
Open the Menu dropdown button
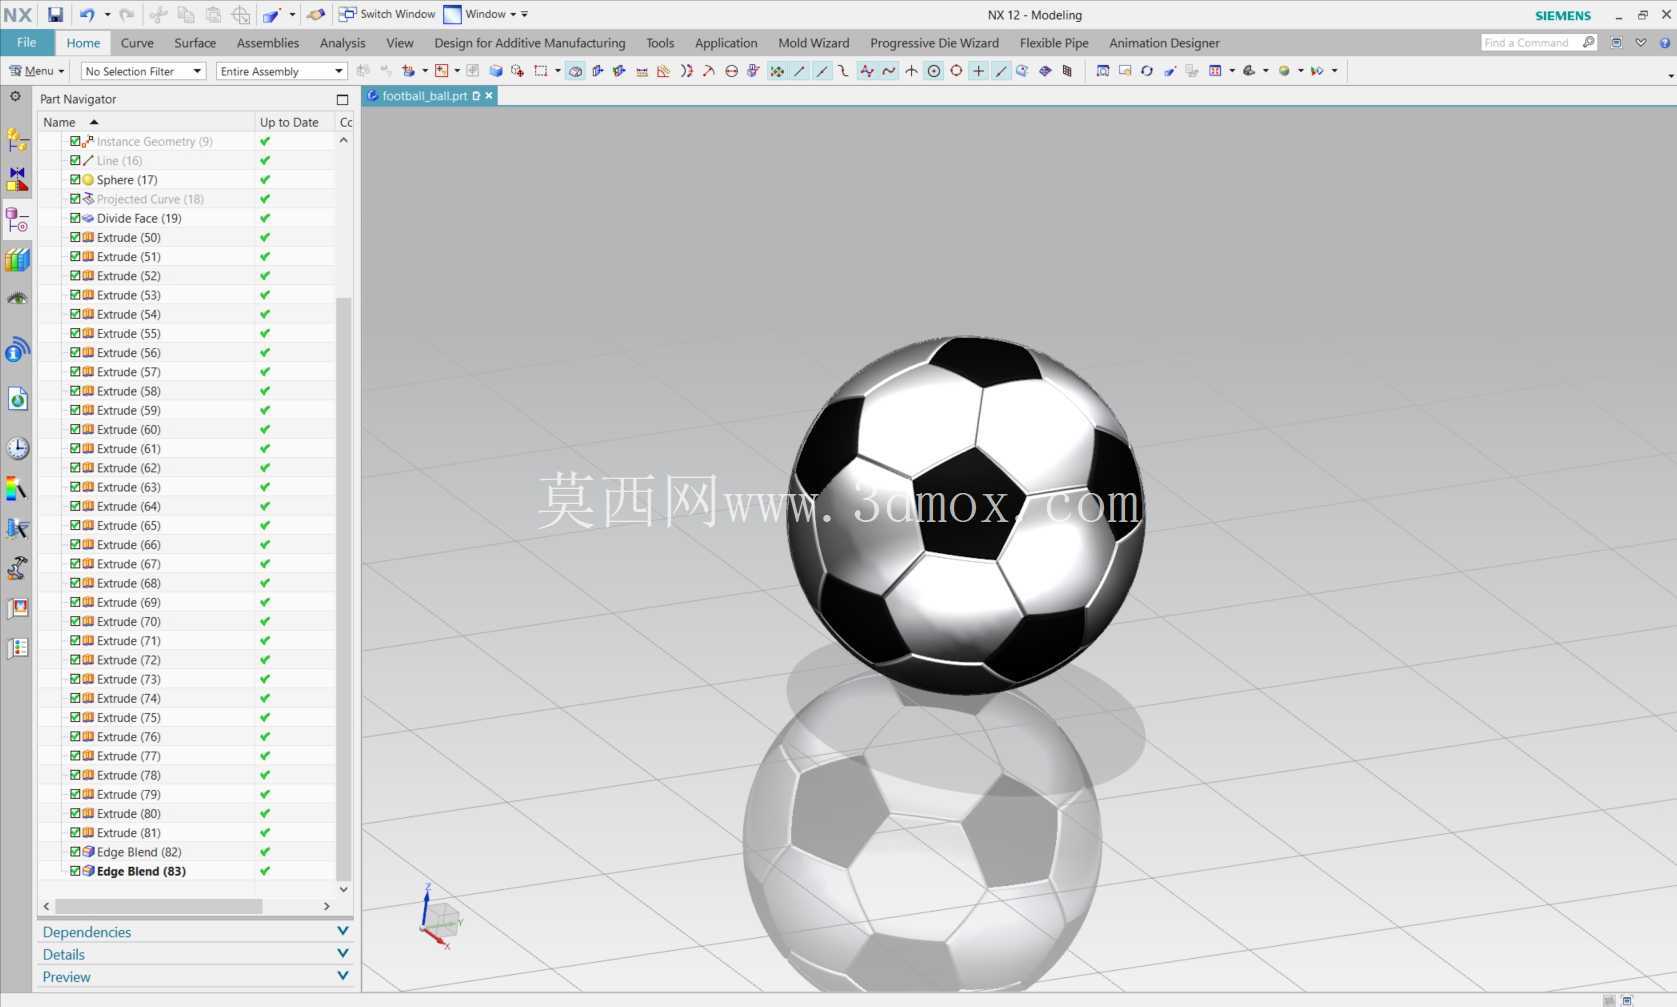tap(36, 71)
